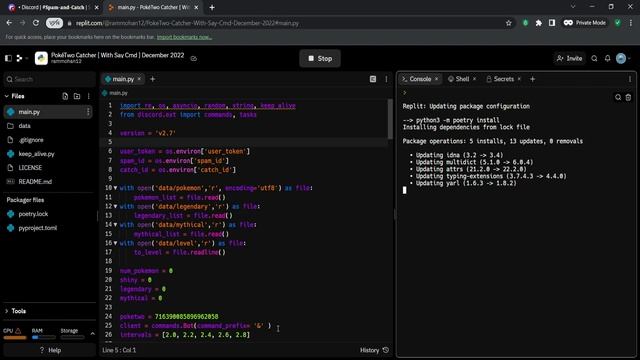Search console output icon
640x360 pixels.
618,97
